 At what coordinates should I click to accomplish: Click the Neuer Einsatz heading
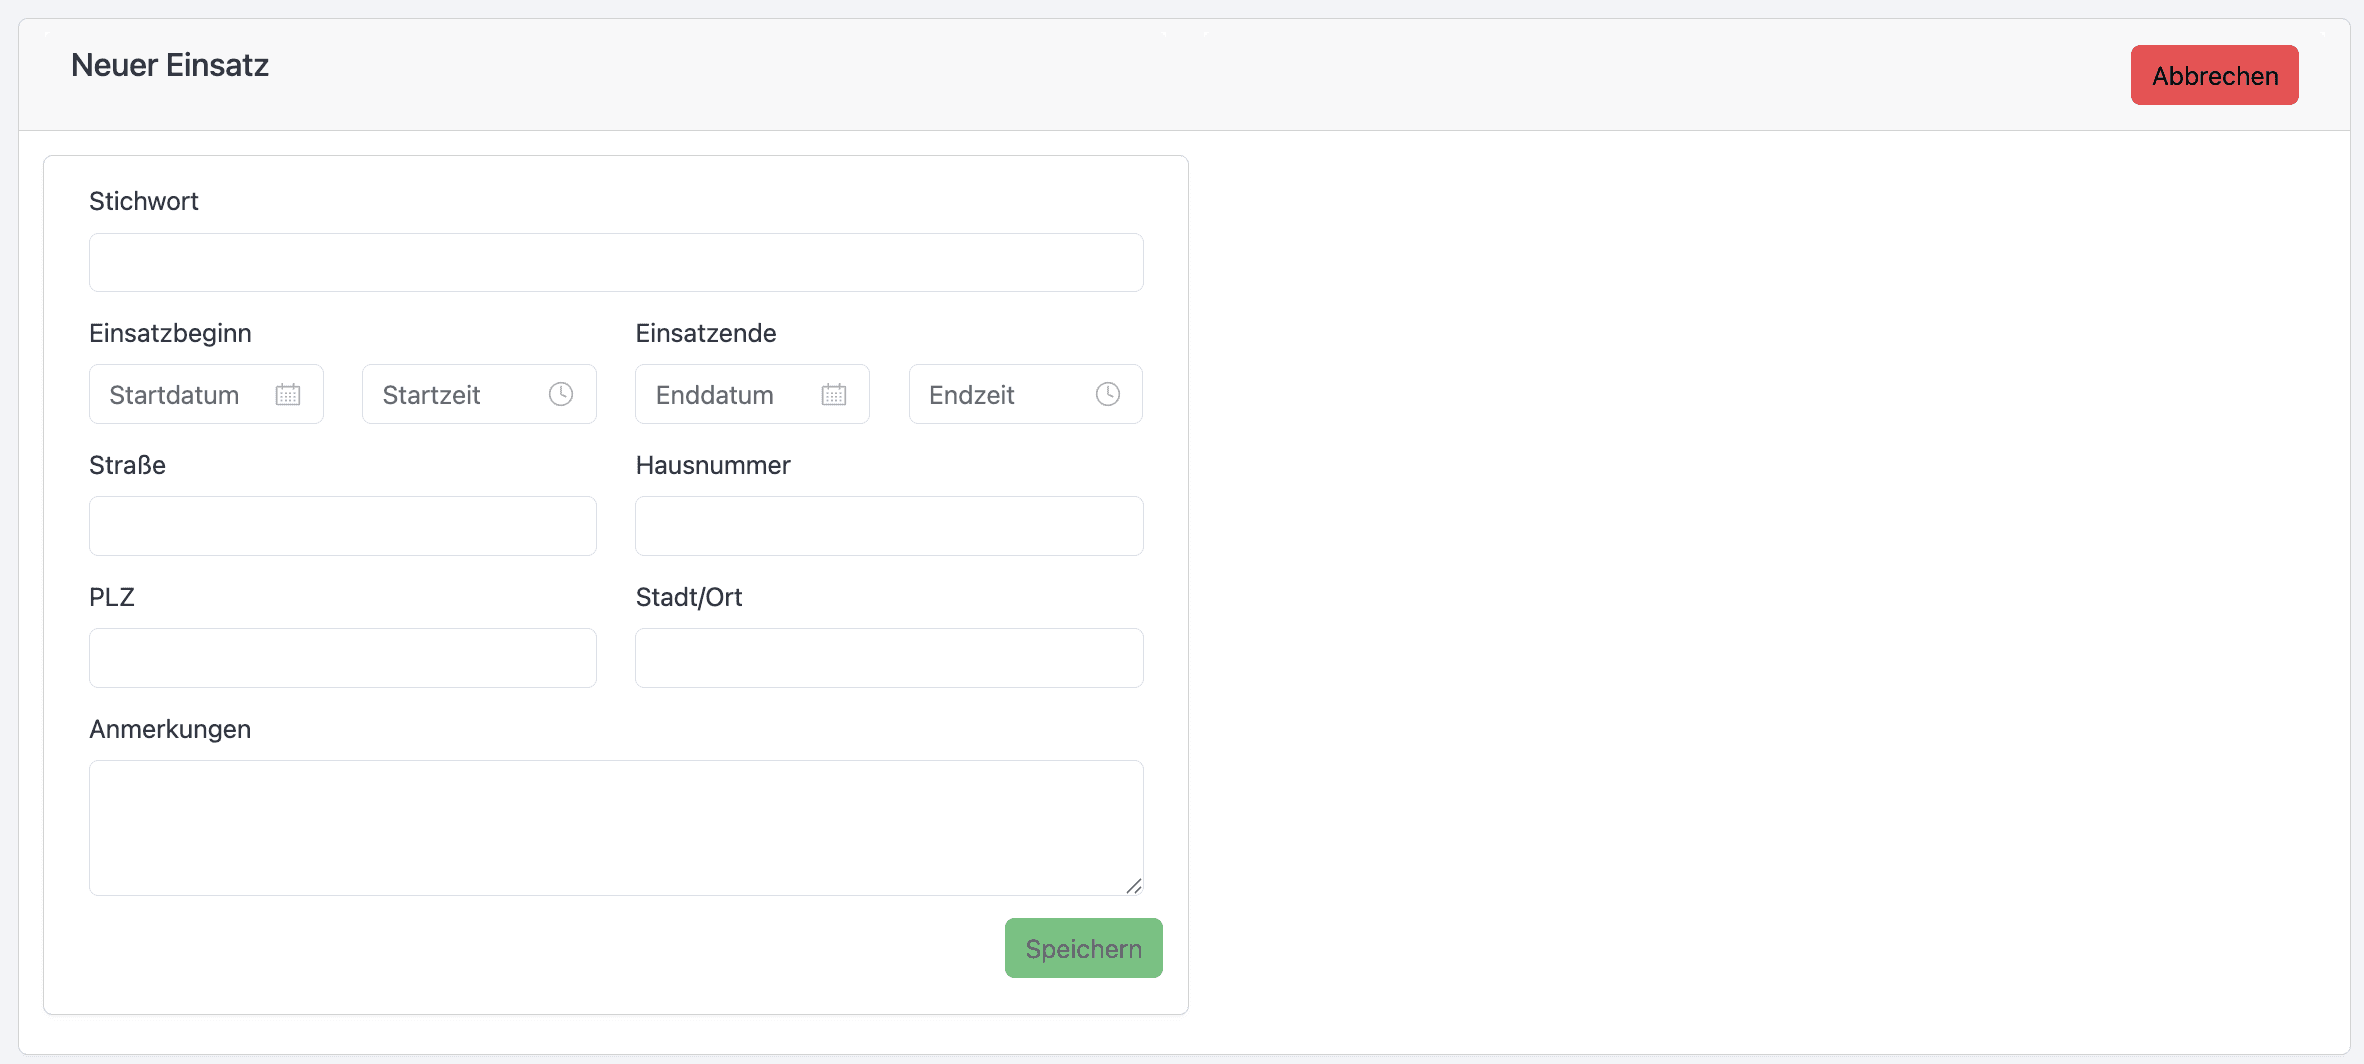(x=170, y=65)
